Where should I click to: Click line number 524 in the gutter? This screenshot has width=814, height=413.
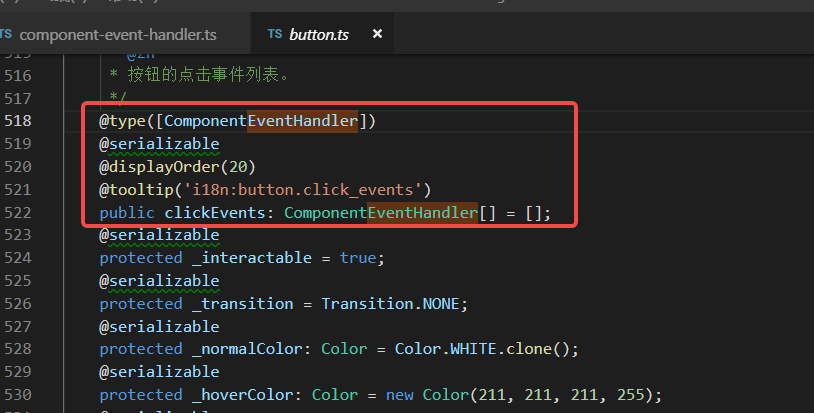(18, 258)
